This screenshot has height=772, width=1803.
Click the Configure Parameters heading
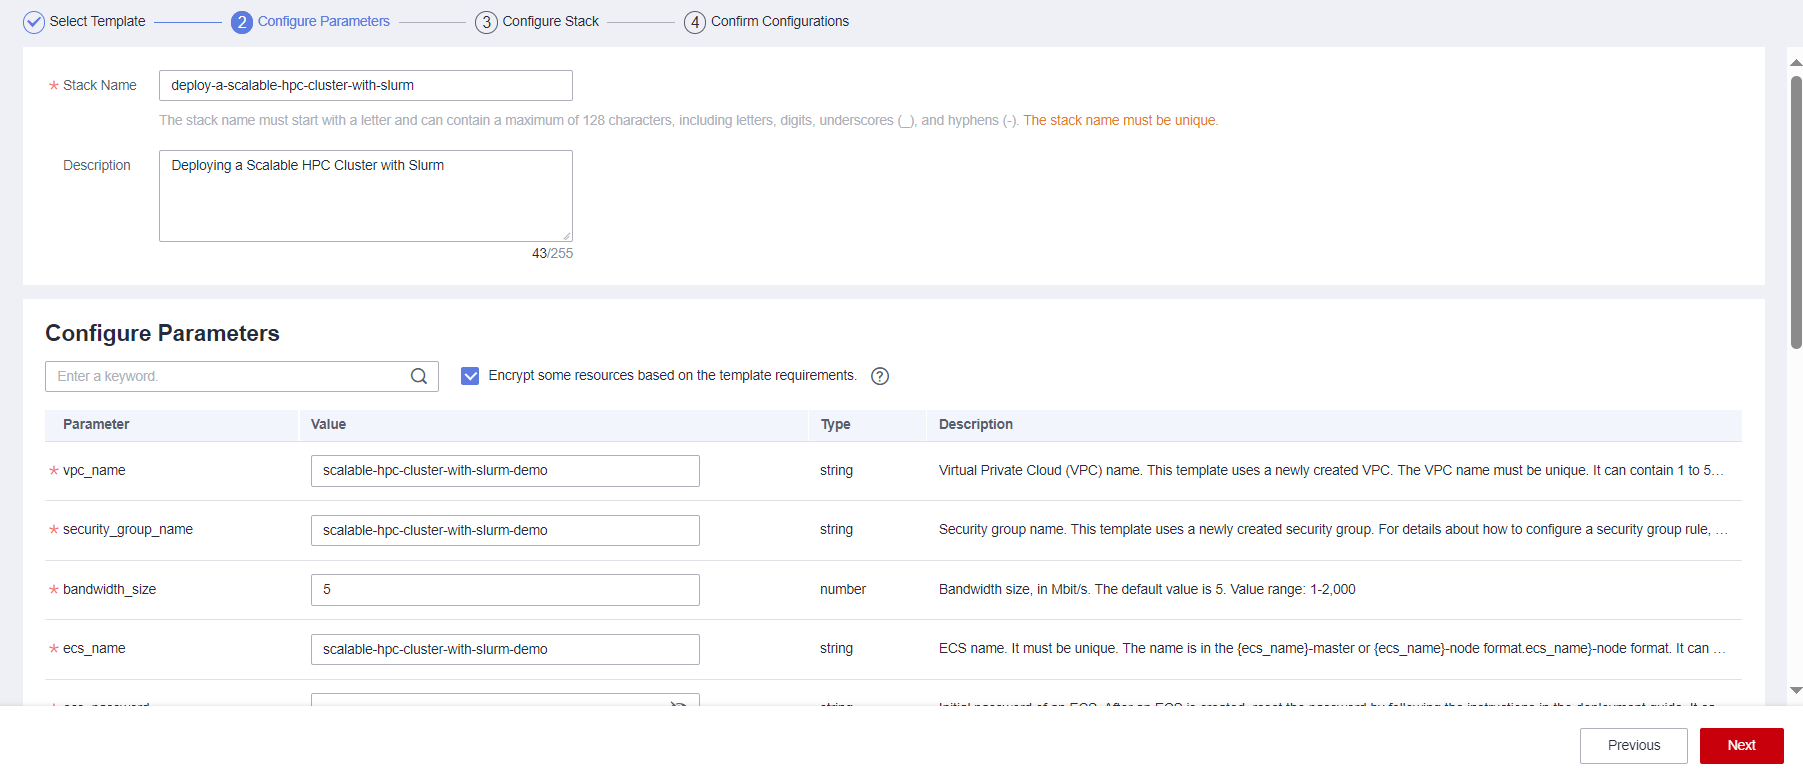point(162,333)
